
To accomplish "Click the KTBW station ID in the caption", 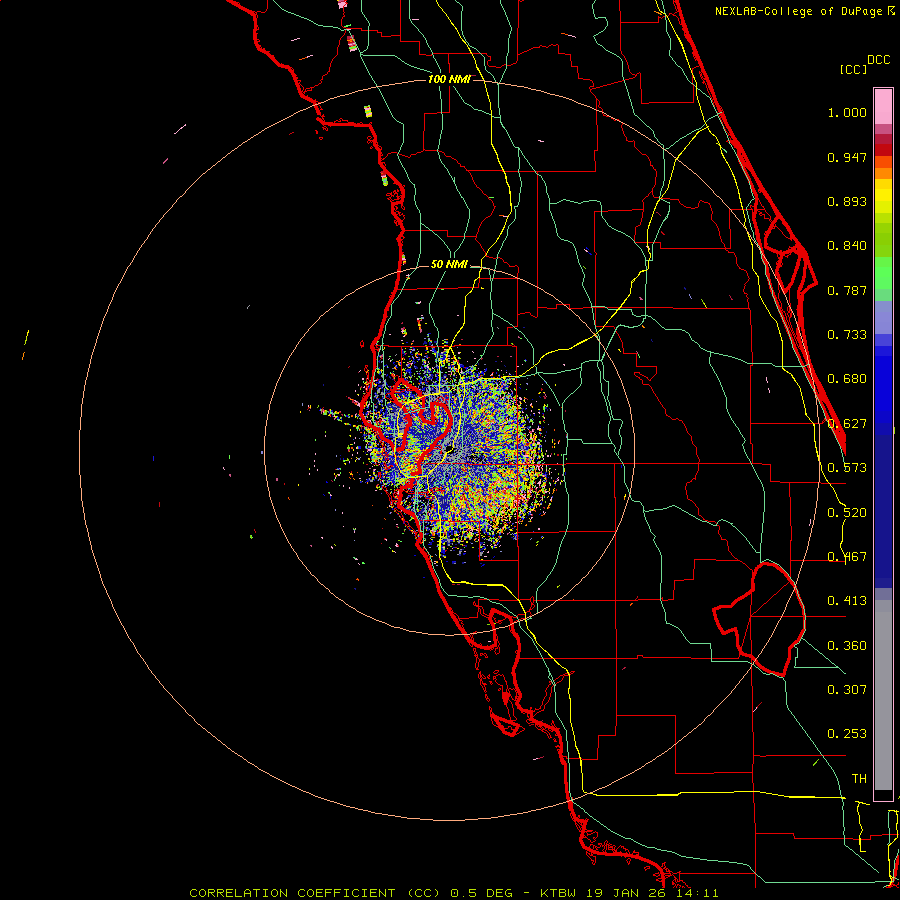I will [557, 893].
